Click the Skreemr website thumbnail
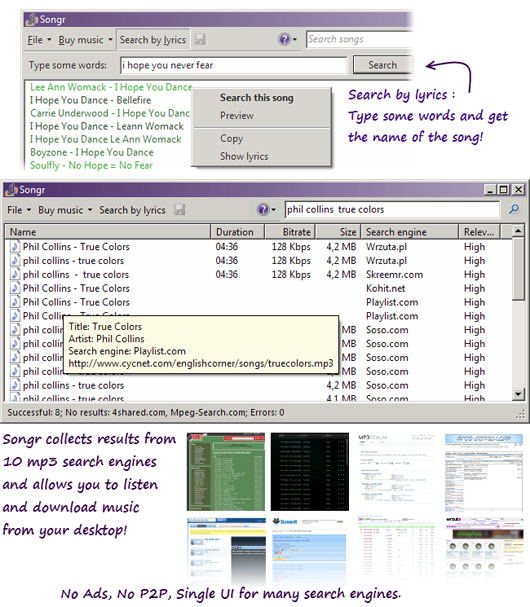The image size is (530, 607). tap(310, 550)
